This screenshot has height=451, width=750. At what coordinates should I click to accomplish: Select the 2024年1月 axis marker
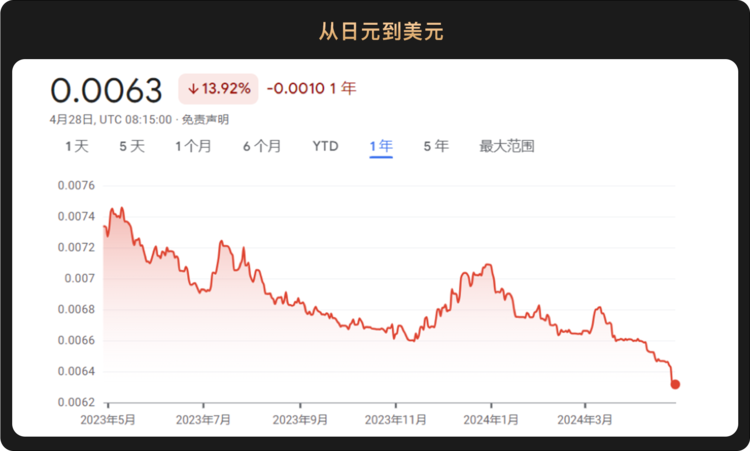tap(491, 420)
